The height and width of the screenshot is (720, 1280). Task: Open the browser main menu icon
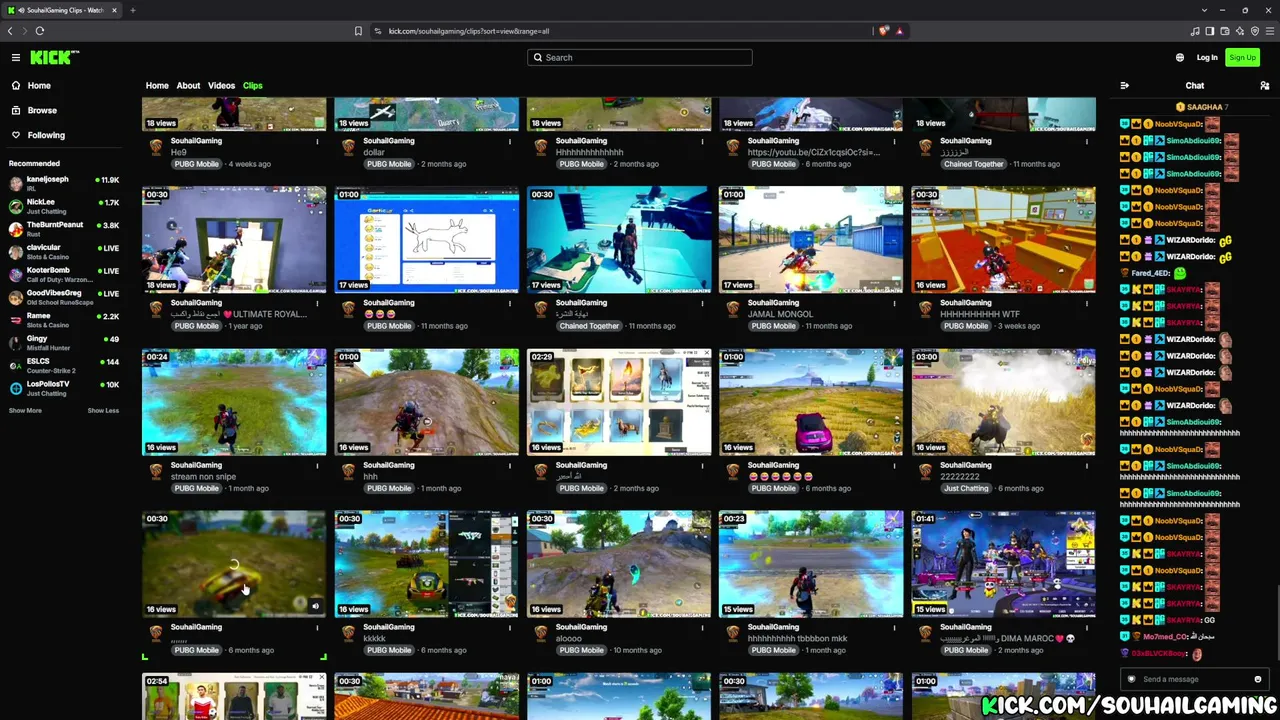1270,31
